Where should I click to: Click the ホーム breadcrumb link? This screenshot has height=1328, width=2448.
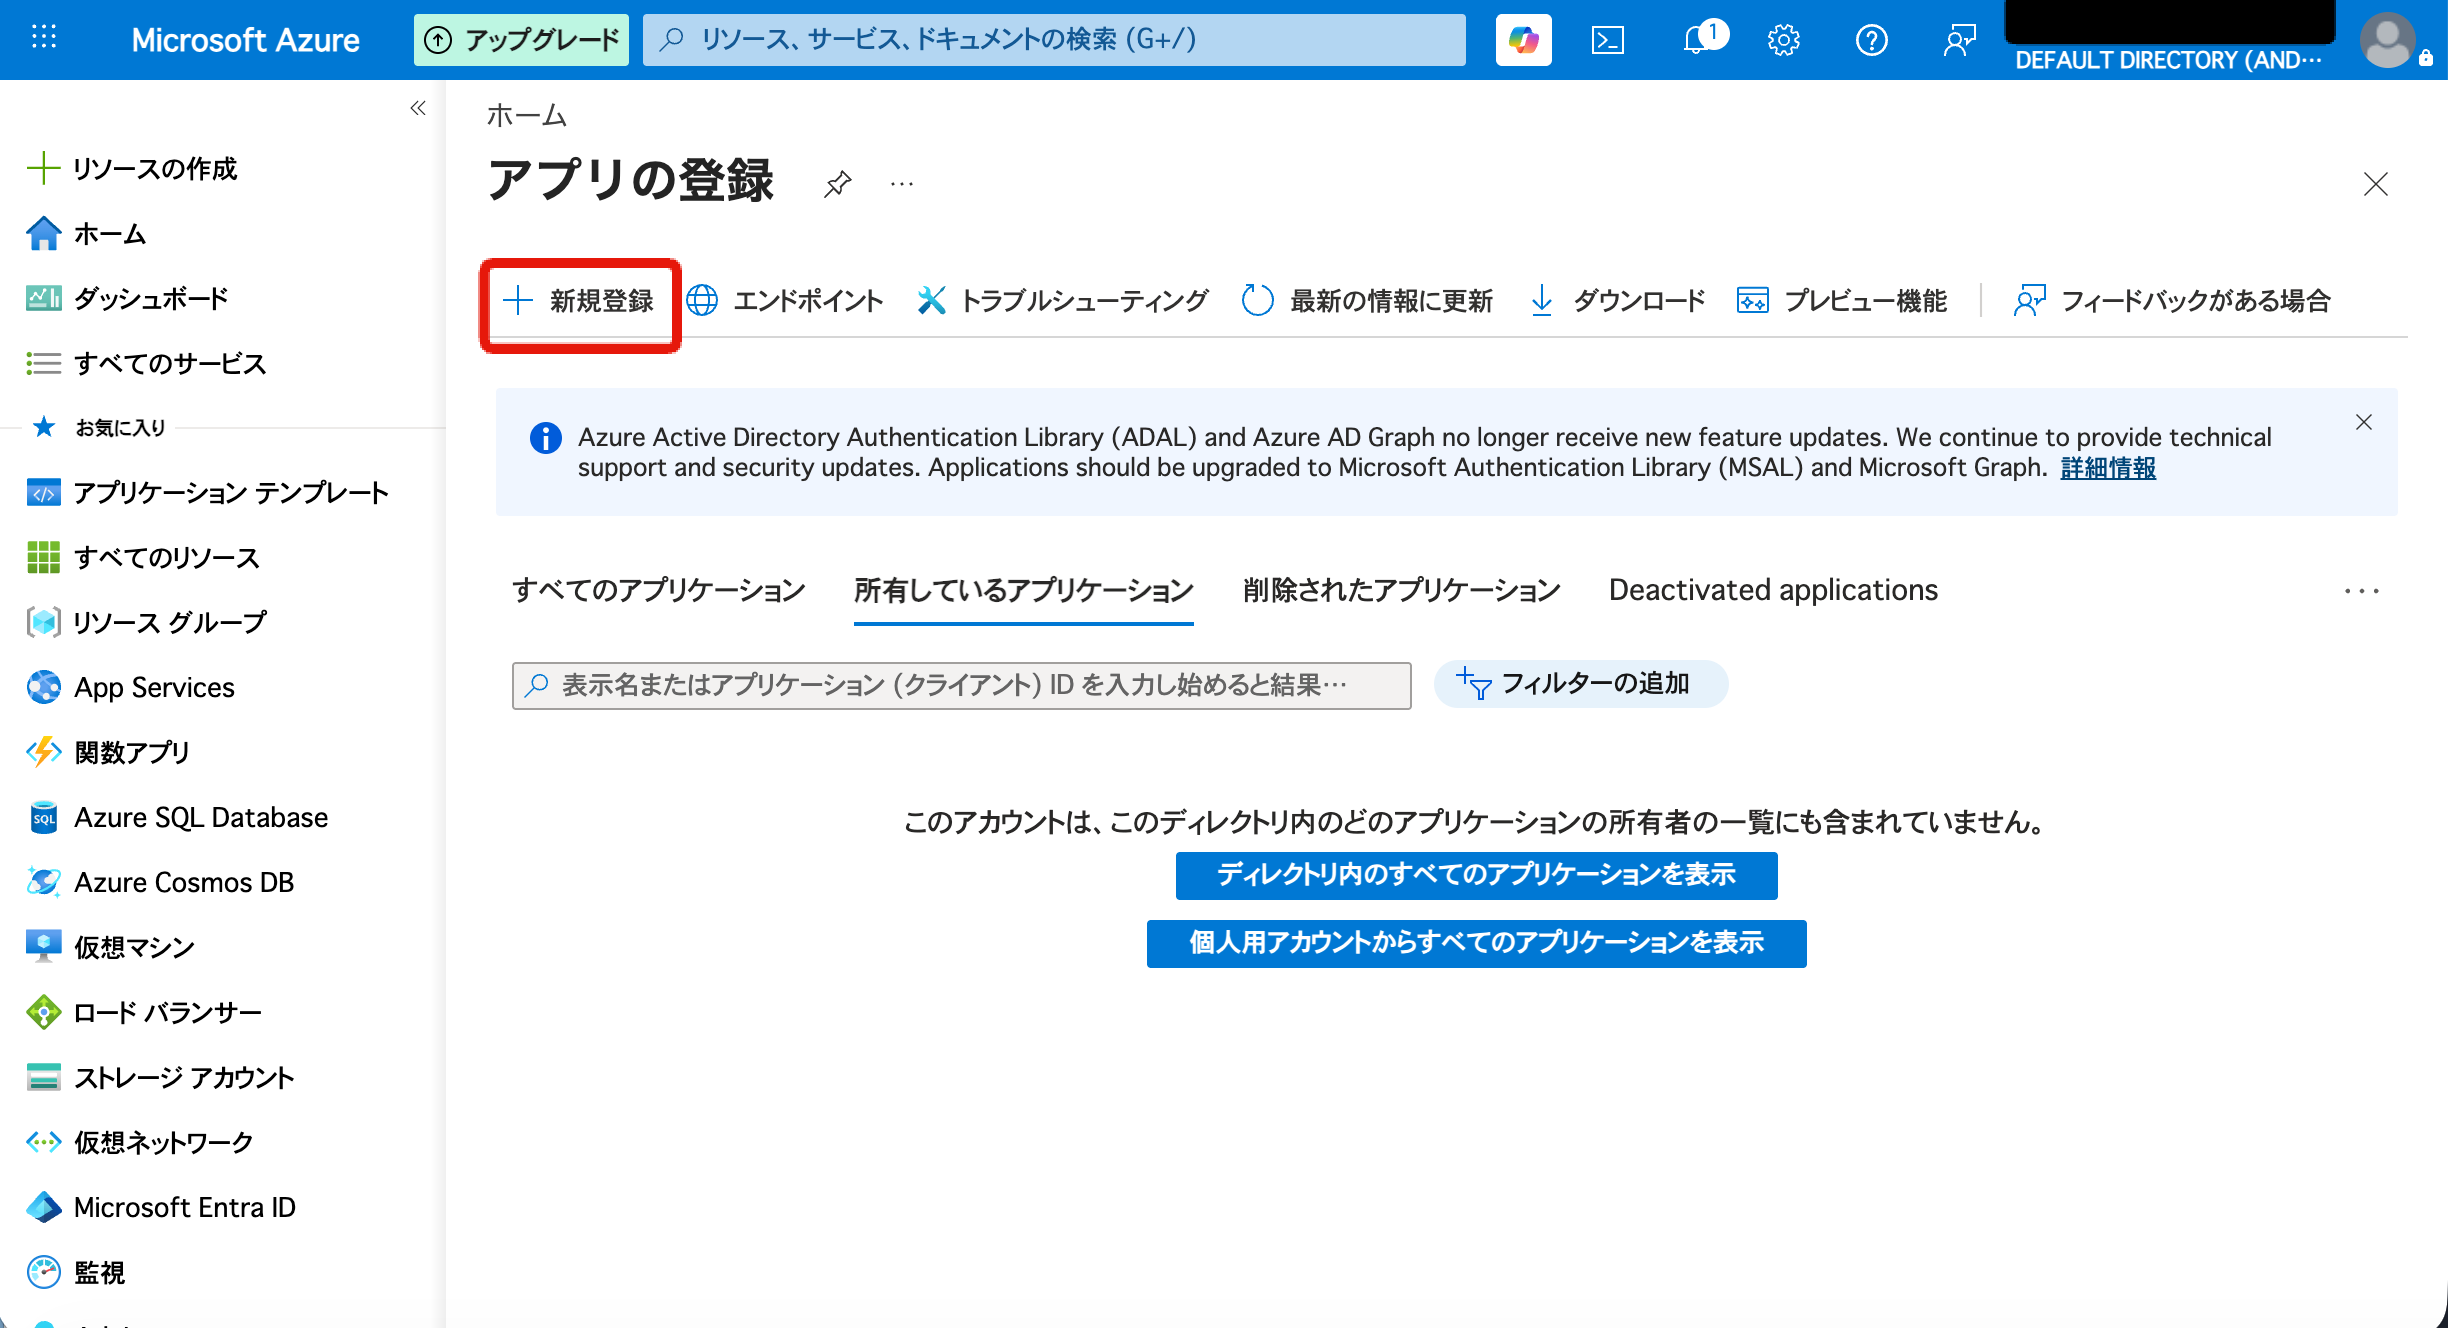(x=527, y=116)
